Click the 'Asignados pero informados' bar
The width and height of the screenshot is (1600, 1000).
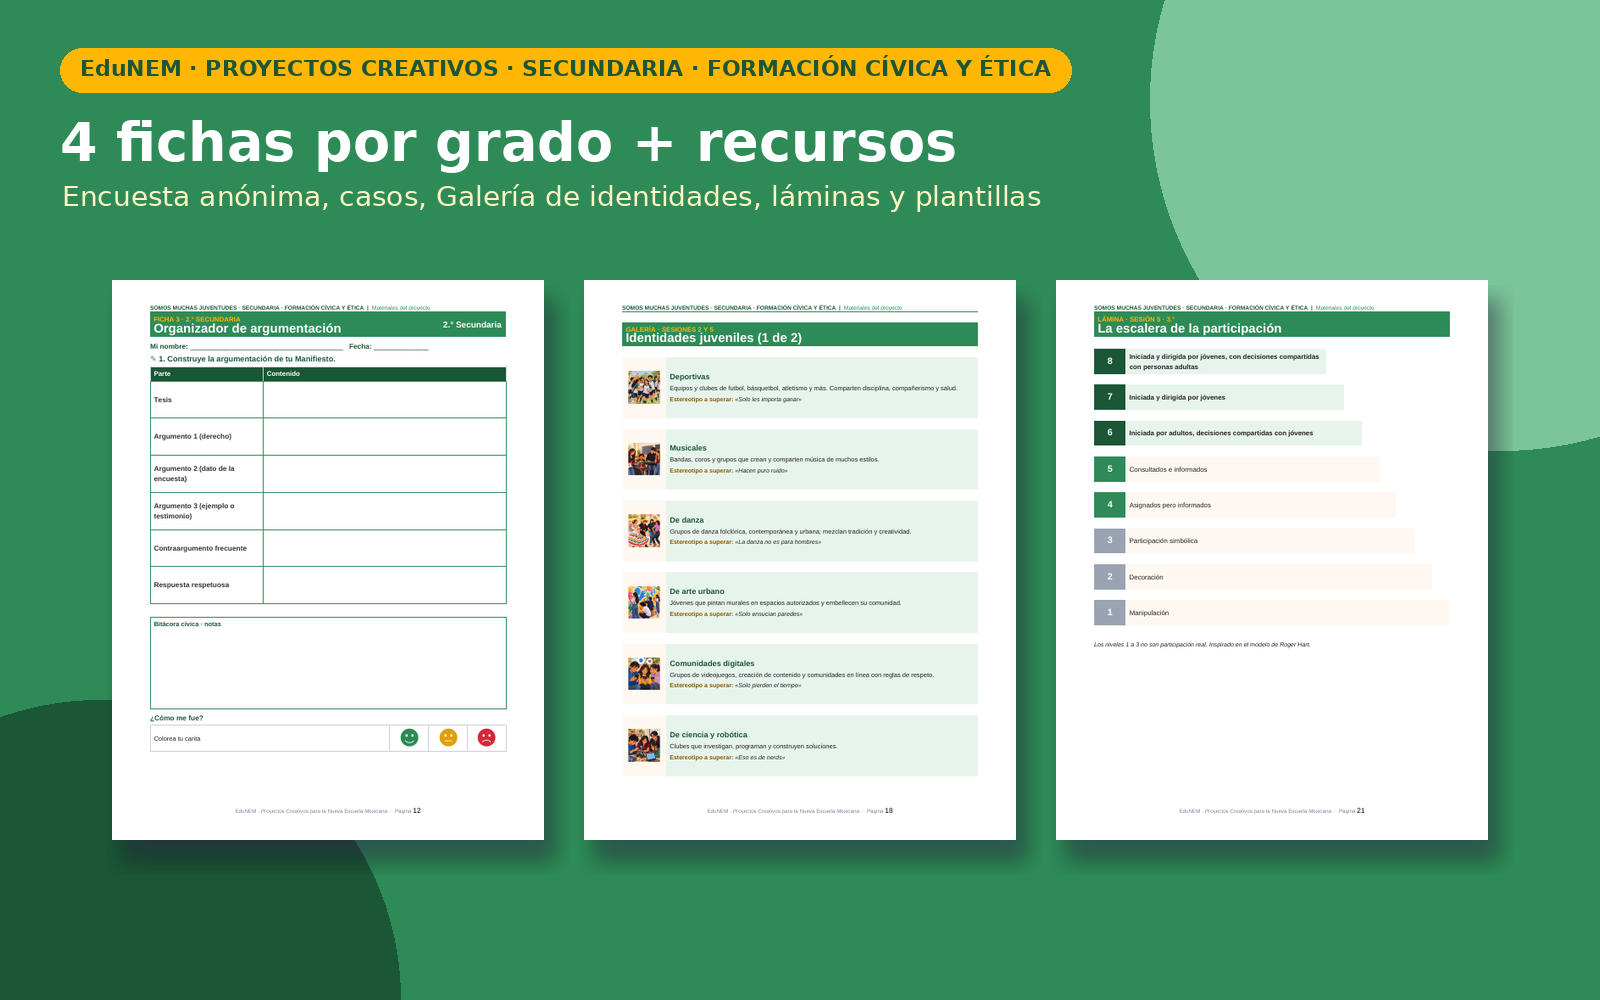[1260, 505]
